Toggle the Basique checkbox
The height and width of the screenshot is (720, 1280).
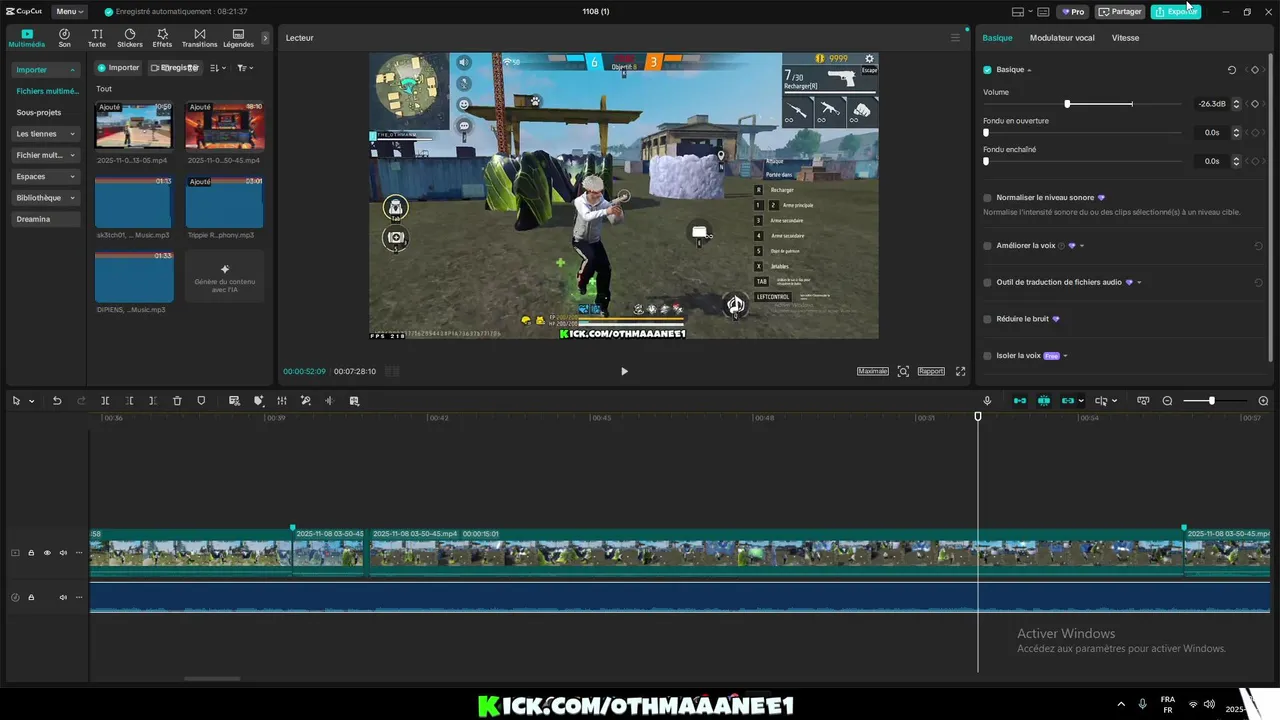point(987,70)
